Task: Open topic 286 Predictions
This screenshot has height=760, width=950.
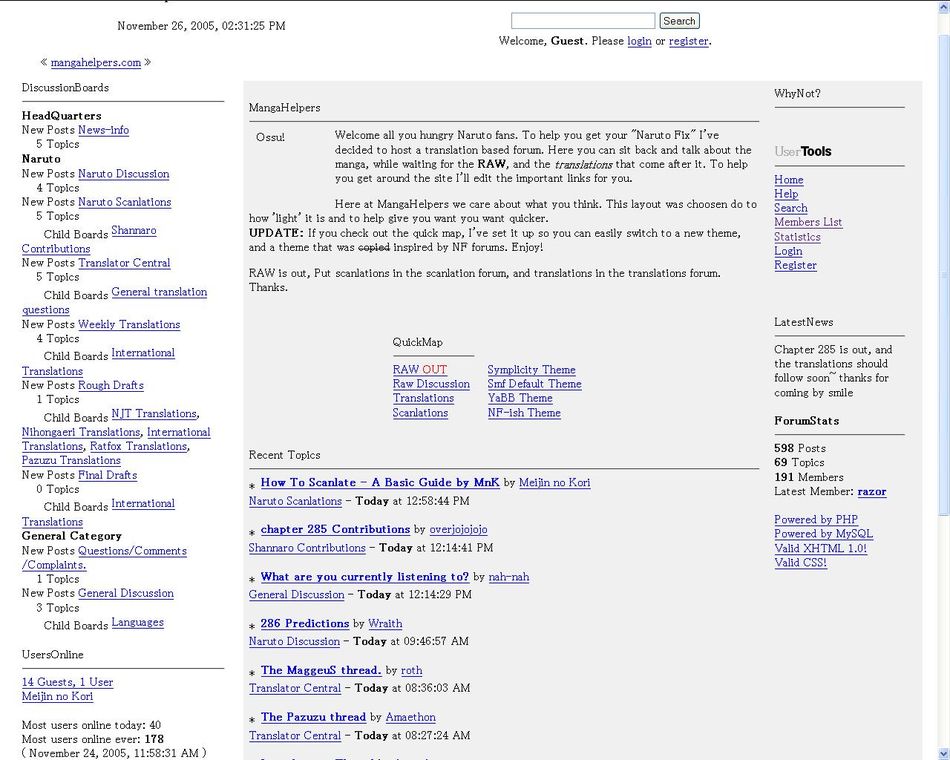Action: pyautogui.click(x=305, y=623)
